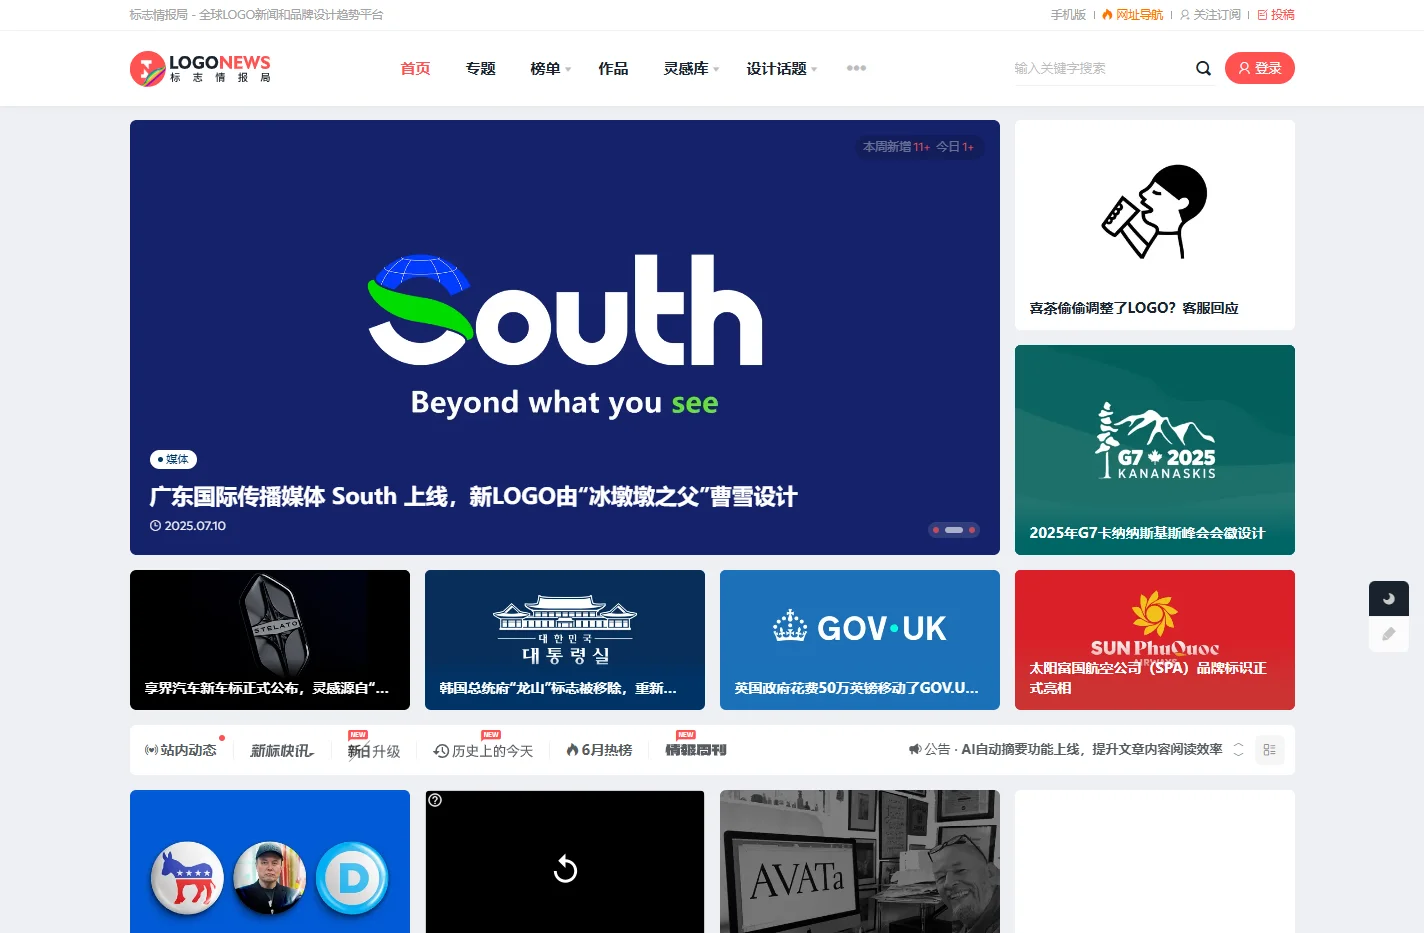The image size is (1424, 933).
Task: Open 喜茶偷偷调整了LOGO article card
Action: tap(1155, 225)
